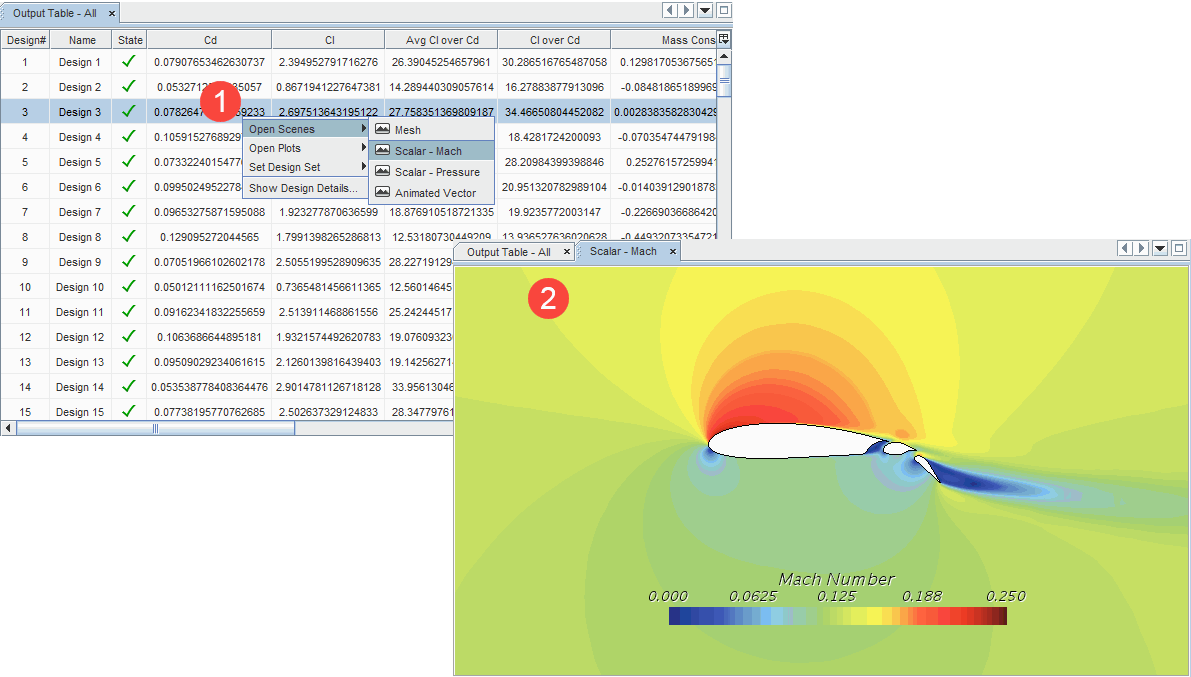Select Scalar - Mach in scenes submenu
This screenshot has width=1191, height=677.
coord(428,151)
